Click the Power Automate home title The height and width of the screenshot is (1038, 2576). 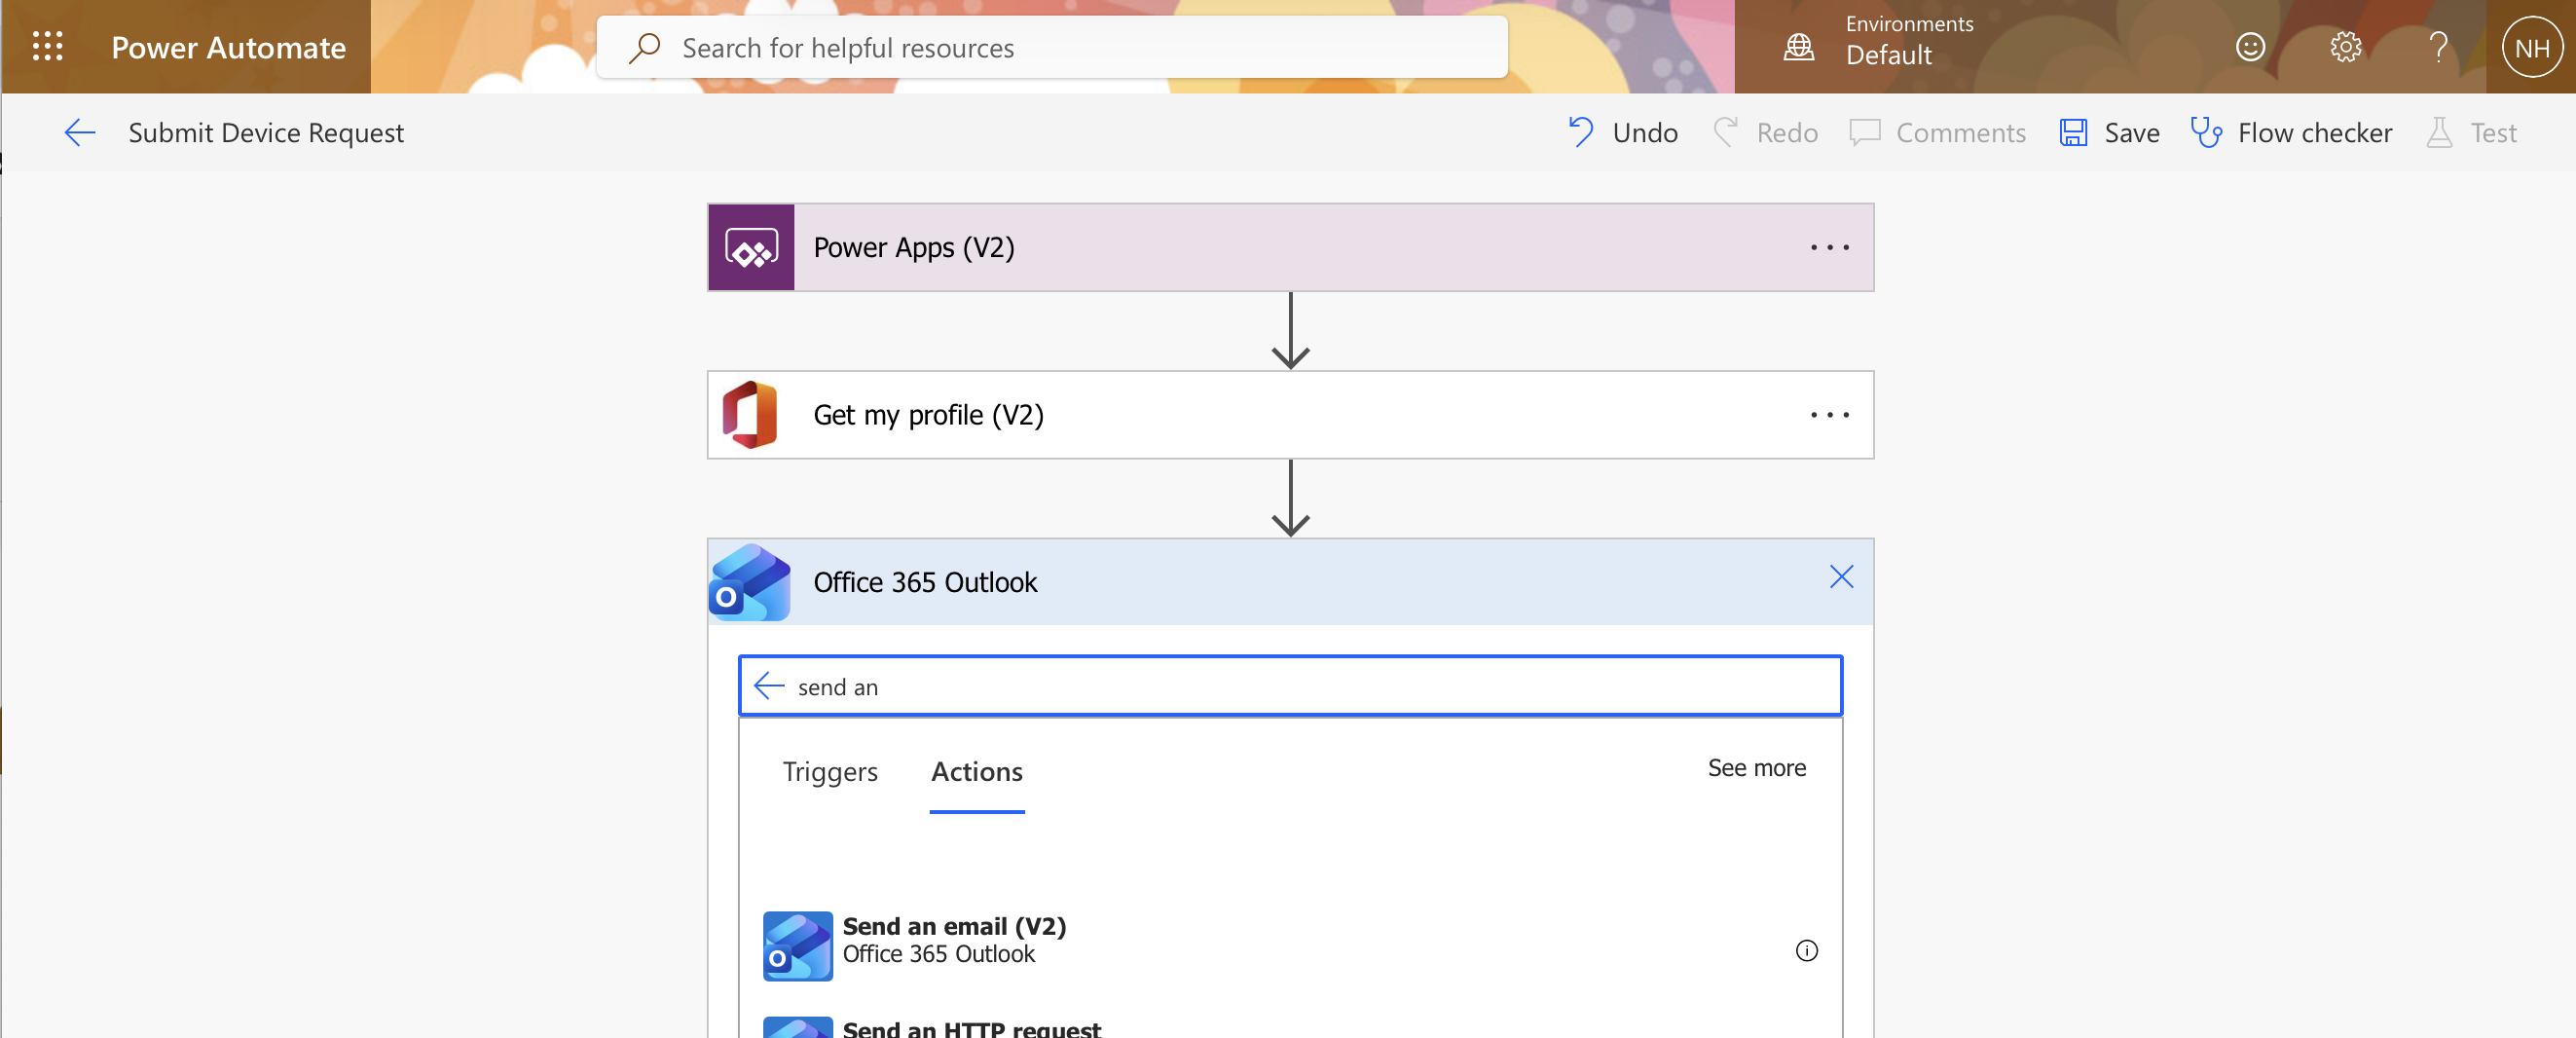point(228,48)
